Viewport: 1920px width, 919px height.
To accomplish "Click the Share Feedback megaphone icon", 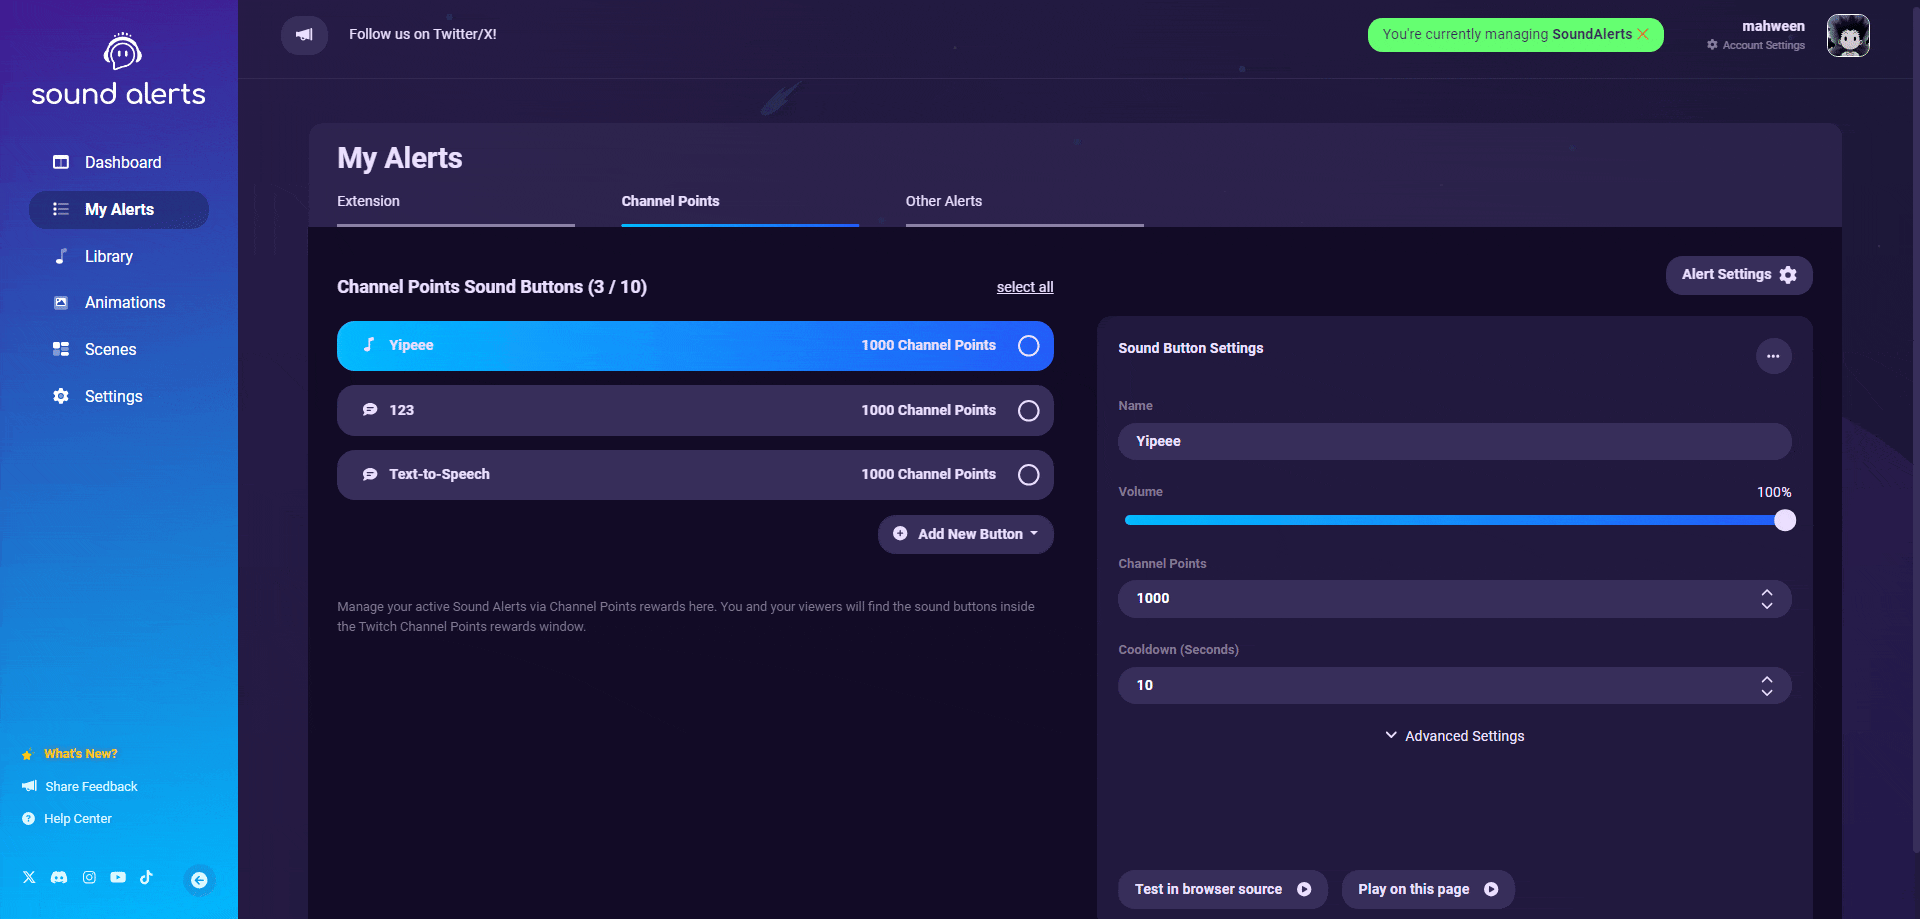I will [x=29, y=786].
